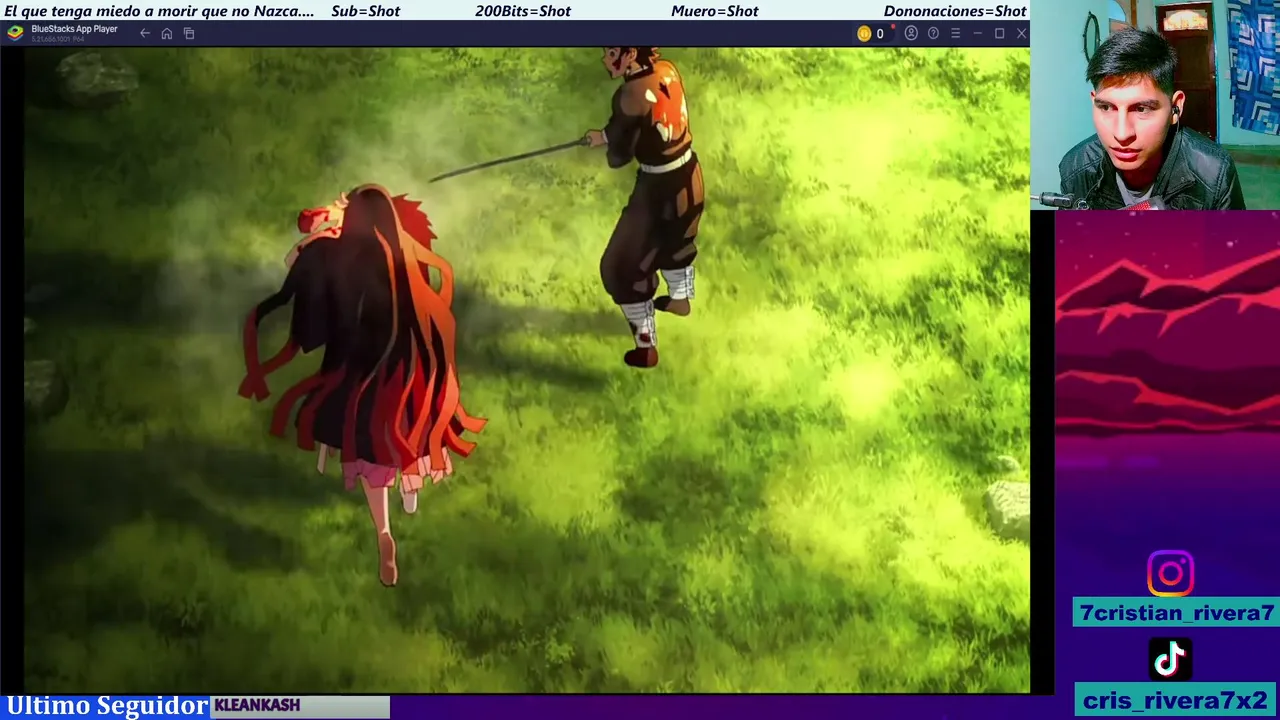The image size is (1280, 720).
Task: Go back using BlueStacks back arrow
Action: pos(145,33)
